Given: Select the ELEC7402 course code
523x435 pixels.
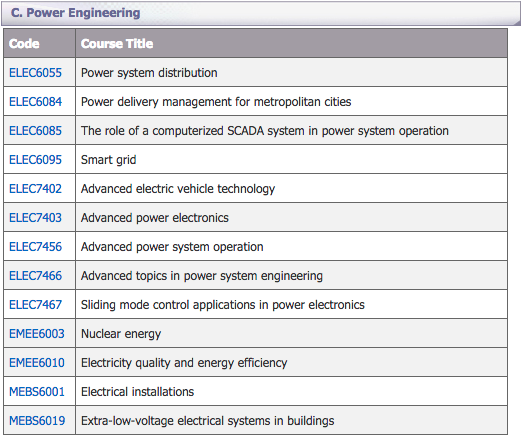Looking at the screenshot, I should [35, 189].
